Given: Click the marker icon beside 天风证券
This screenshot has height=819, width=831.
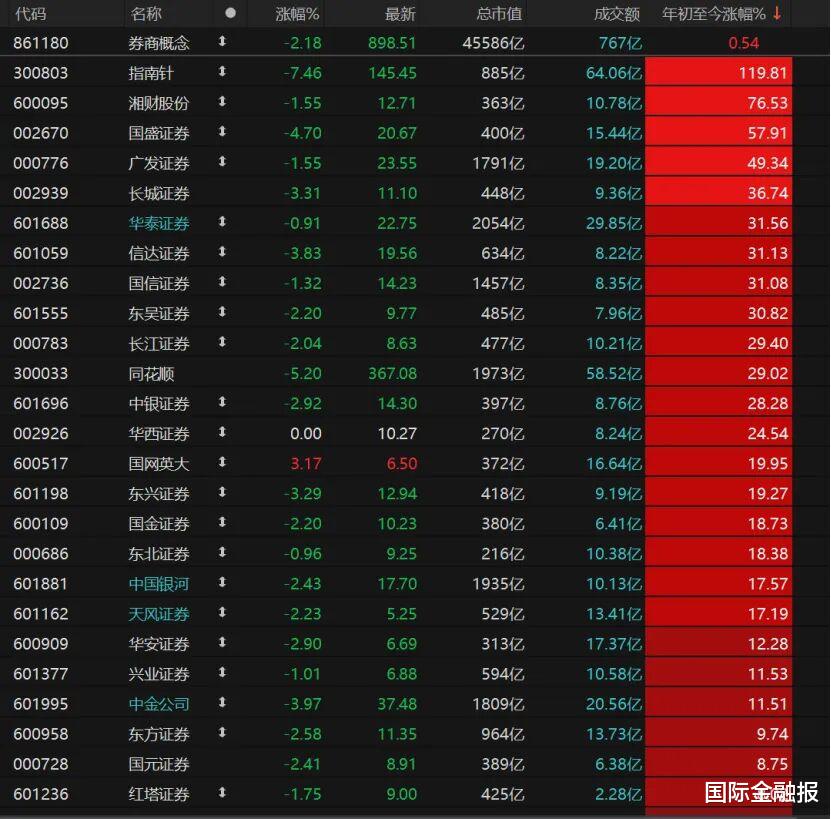Looking at the screenshot, I should tap(222, 612).
